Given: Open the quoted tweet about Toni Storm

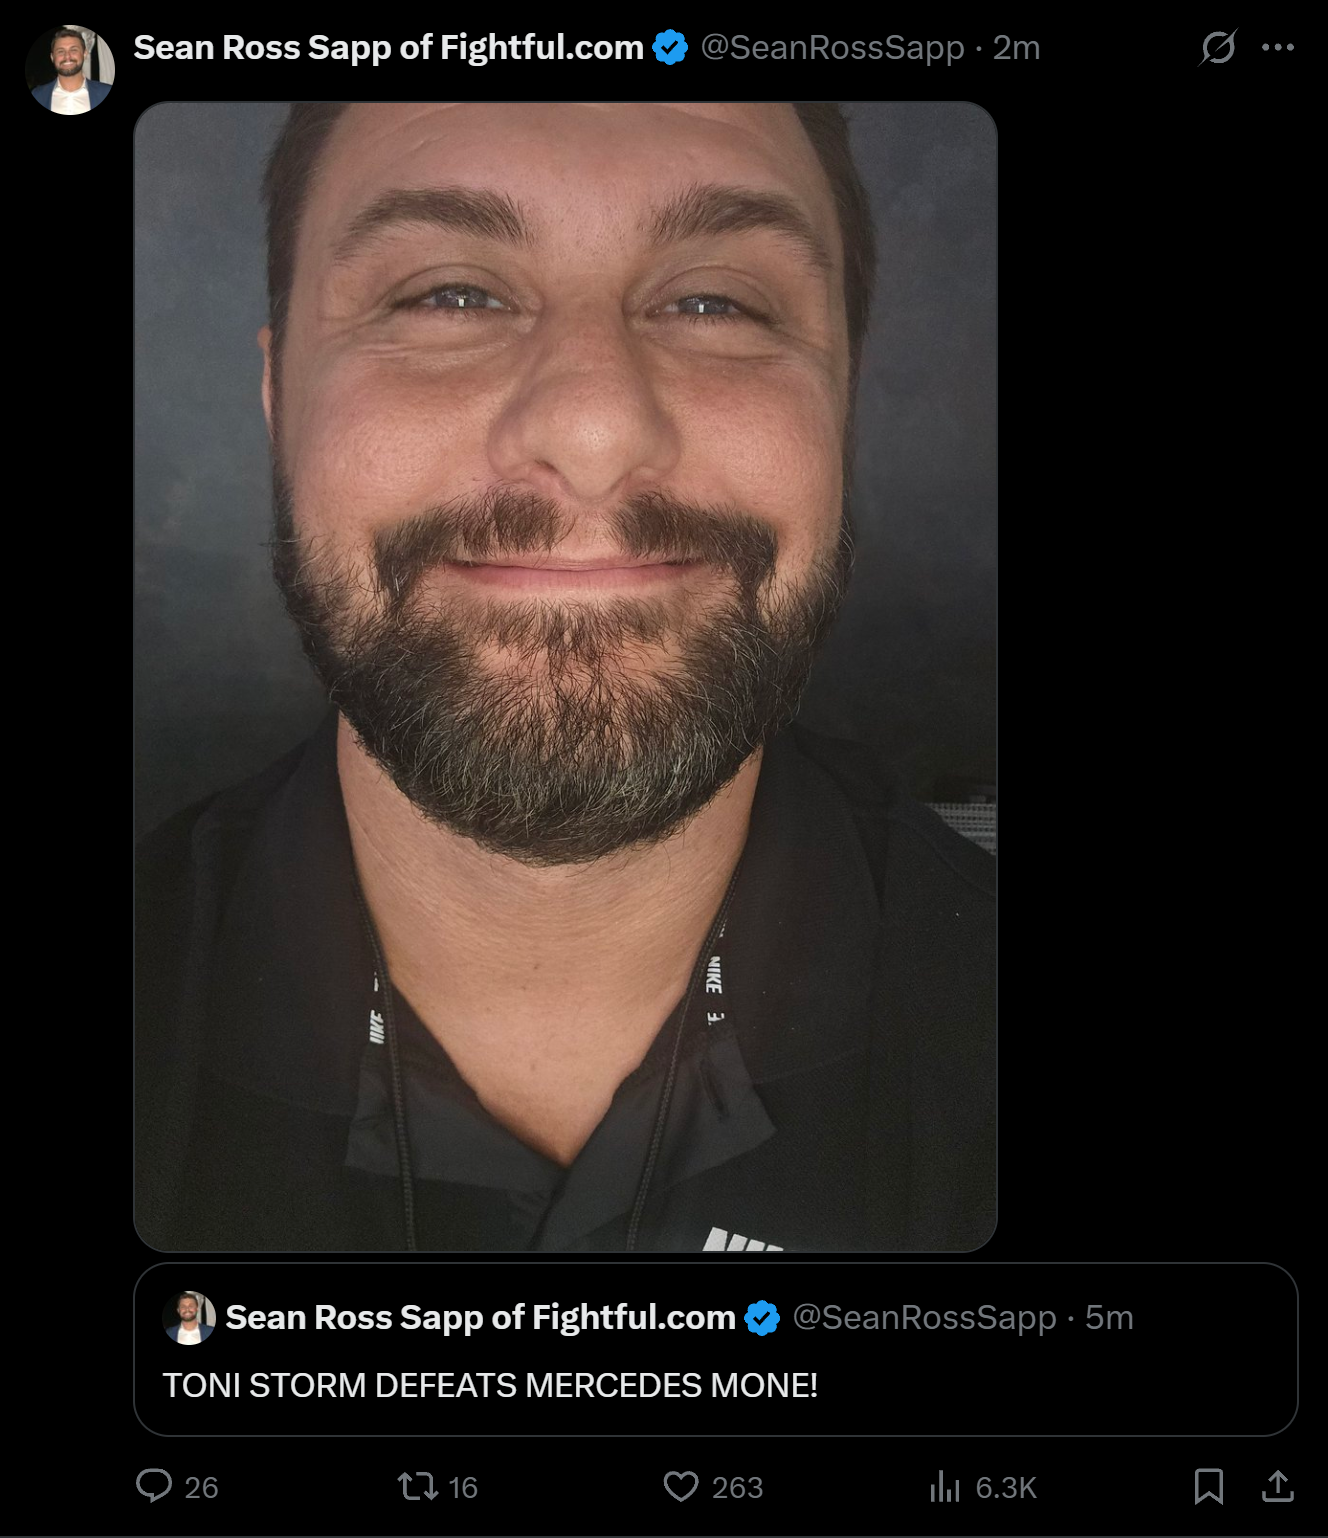Looking at the screenshot, I should [716, 1350].
